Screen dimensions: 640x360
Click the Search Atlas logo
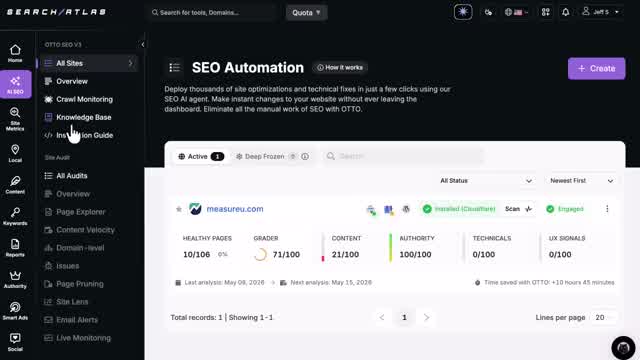click(56, 12)
